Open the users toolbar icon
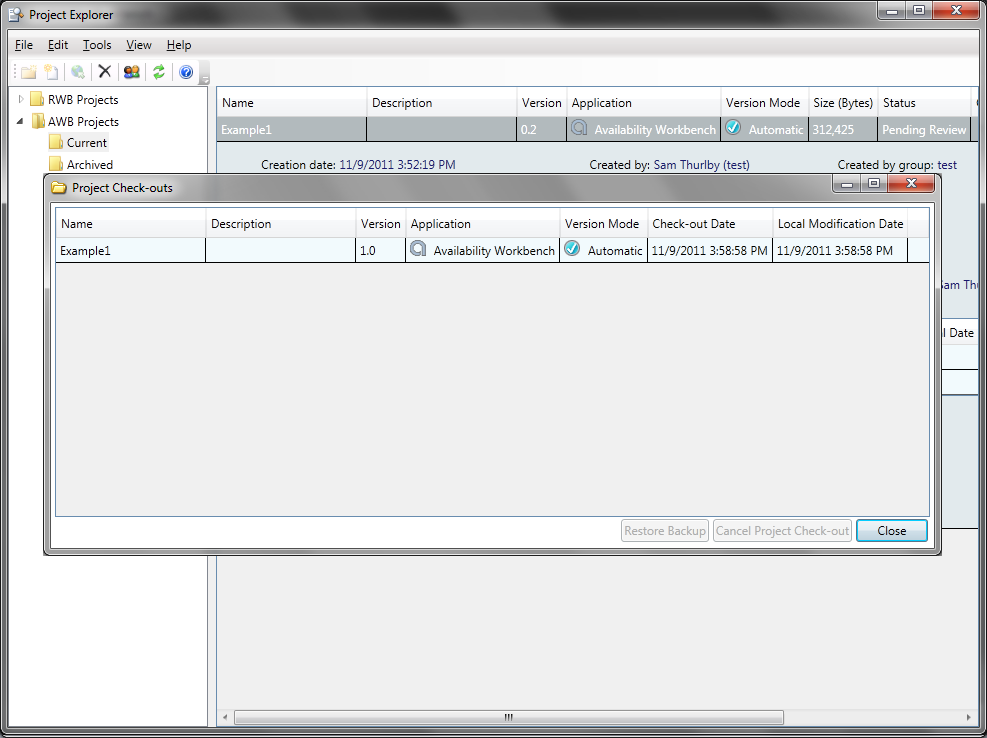 pyautogui.click(x=131, y=72)
